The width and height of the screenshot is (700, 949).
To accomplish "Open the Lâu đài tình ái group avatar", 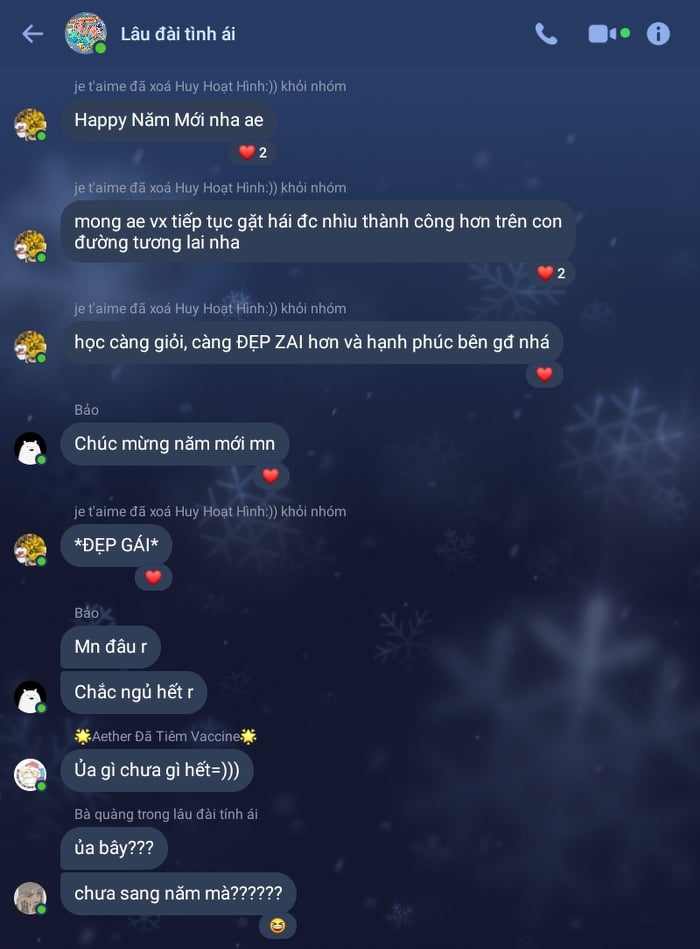I will (x=86, y=33).
